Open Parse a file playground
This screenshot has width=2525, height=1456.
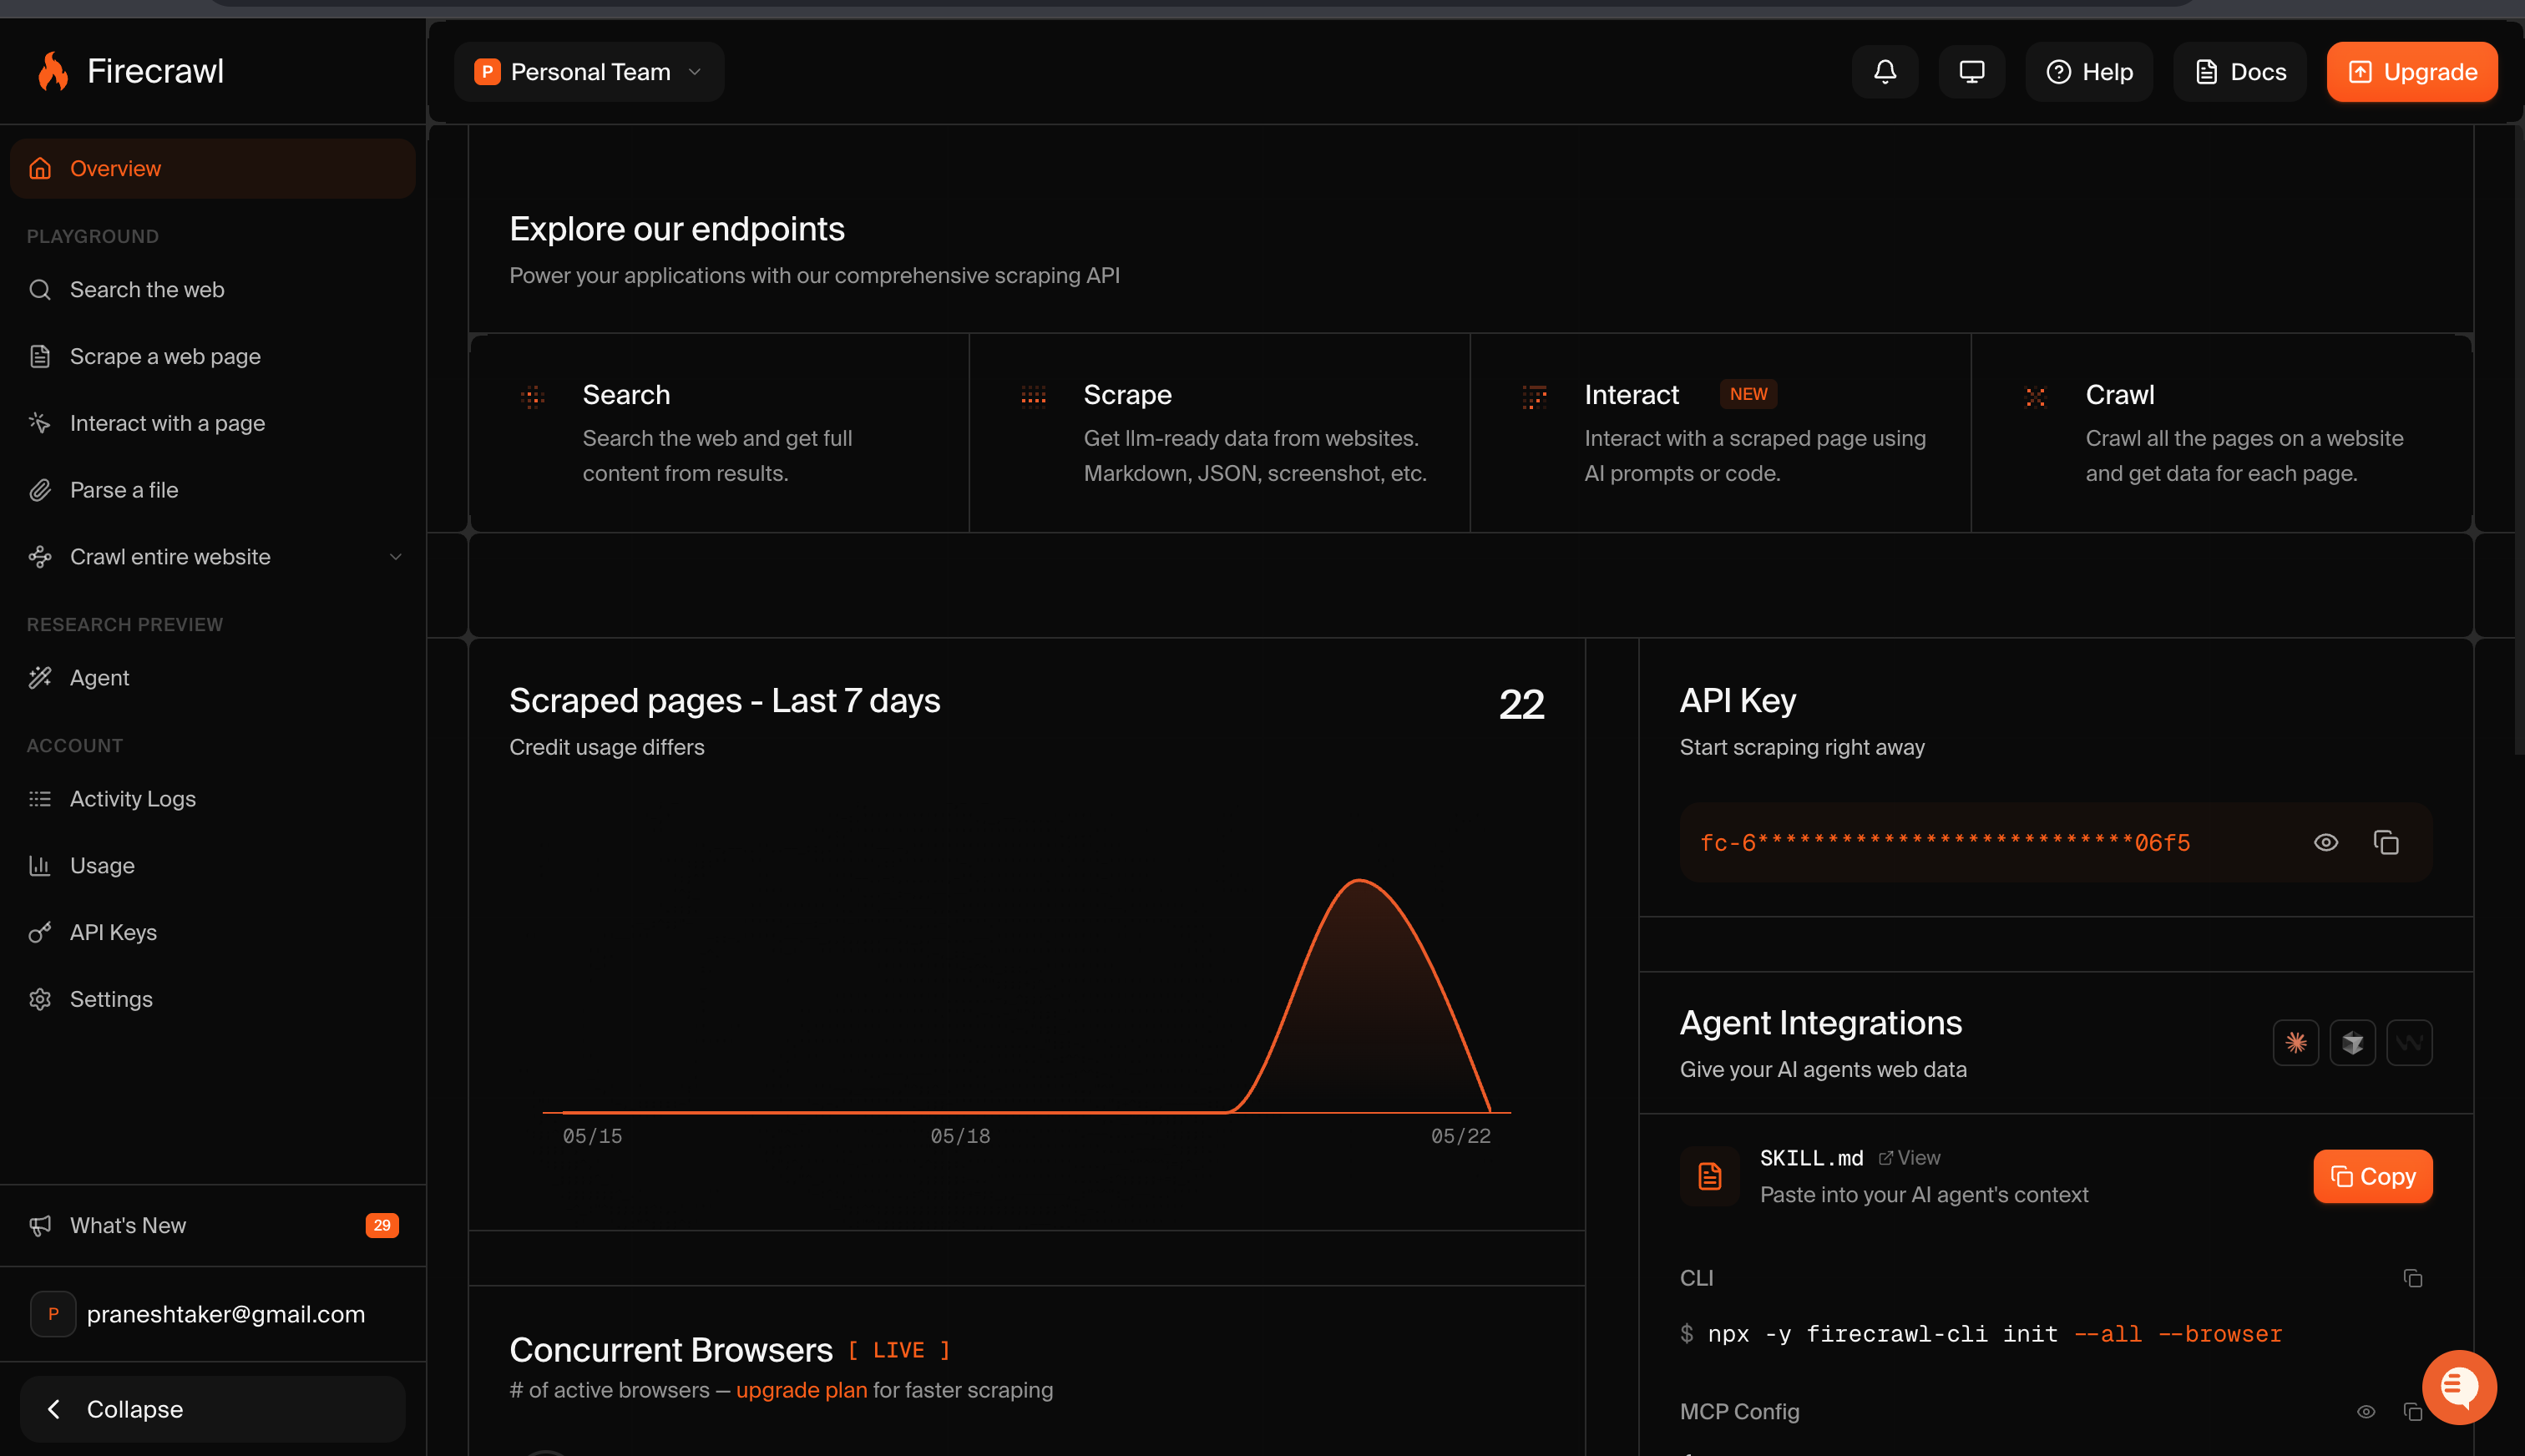pyautogui.click(x=213, y=490)
